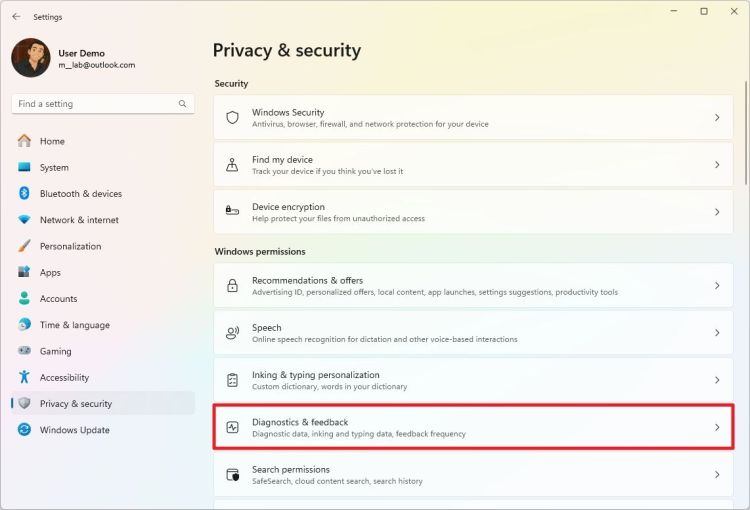Expand the Diagnostics & feedback chevron
This screenshot has height=510, width=750.
point(717,427)
